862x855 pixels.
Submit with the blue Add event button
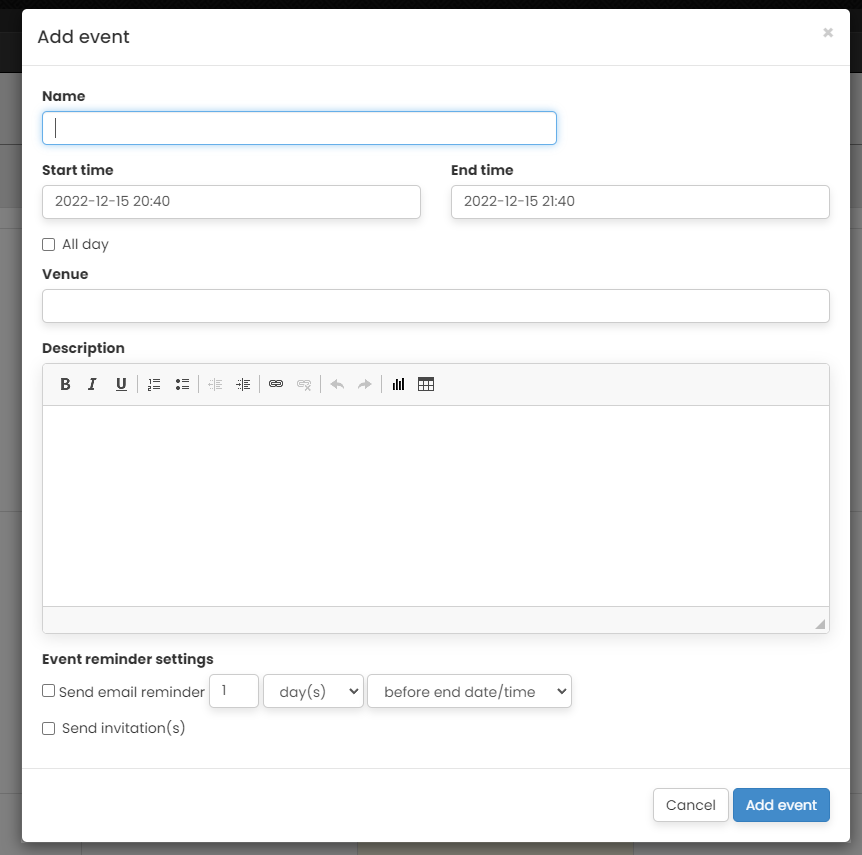[x=781, y=805]
